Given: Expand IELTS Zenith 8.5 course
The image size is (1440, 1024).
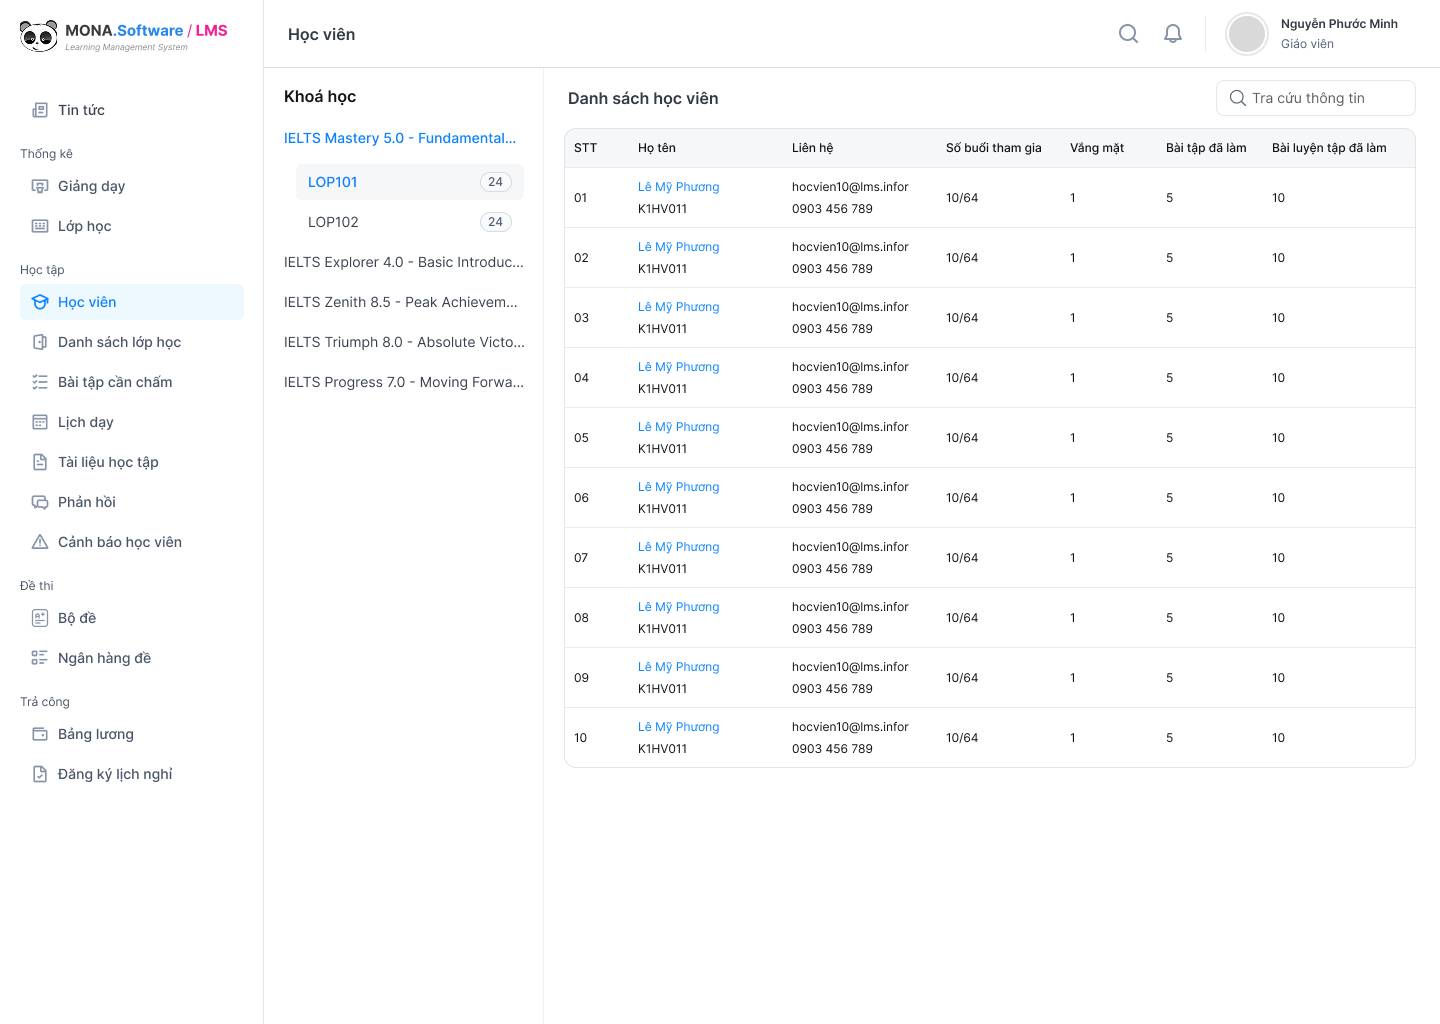Looking at the screenshot, I should pos(401,302).
